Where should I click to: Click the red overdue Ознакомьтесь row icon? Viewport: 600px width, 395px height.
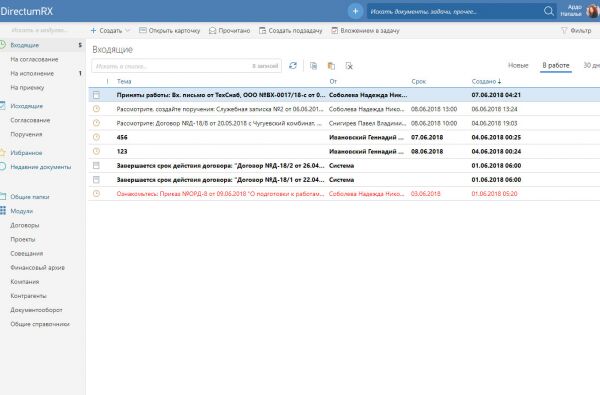coord(96,194)
